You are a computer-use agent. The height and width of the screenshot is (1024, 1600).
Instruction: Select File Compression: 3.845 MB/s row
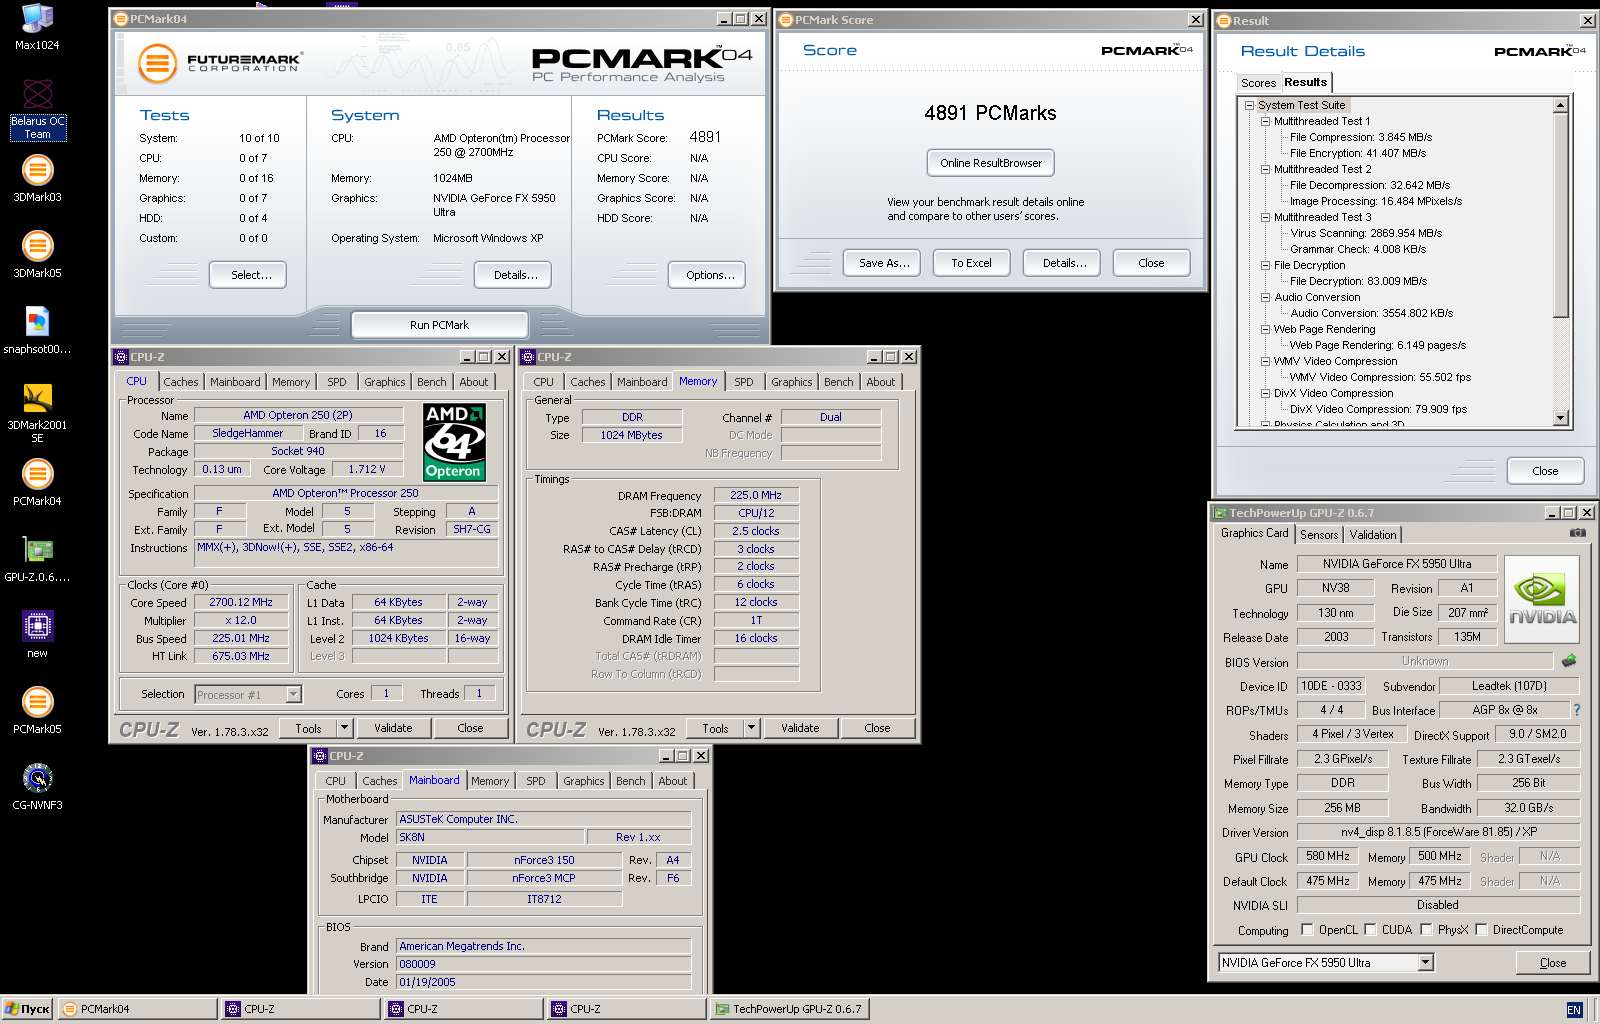click(x=1360, y=137)
